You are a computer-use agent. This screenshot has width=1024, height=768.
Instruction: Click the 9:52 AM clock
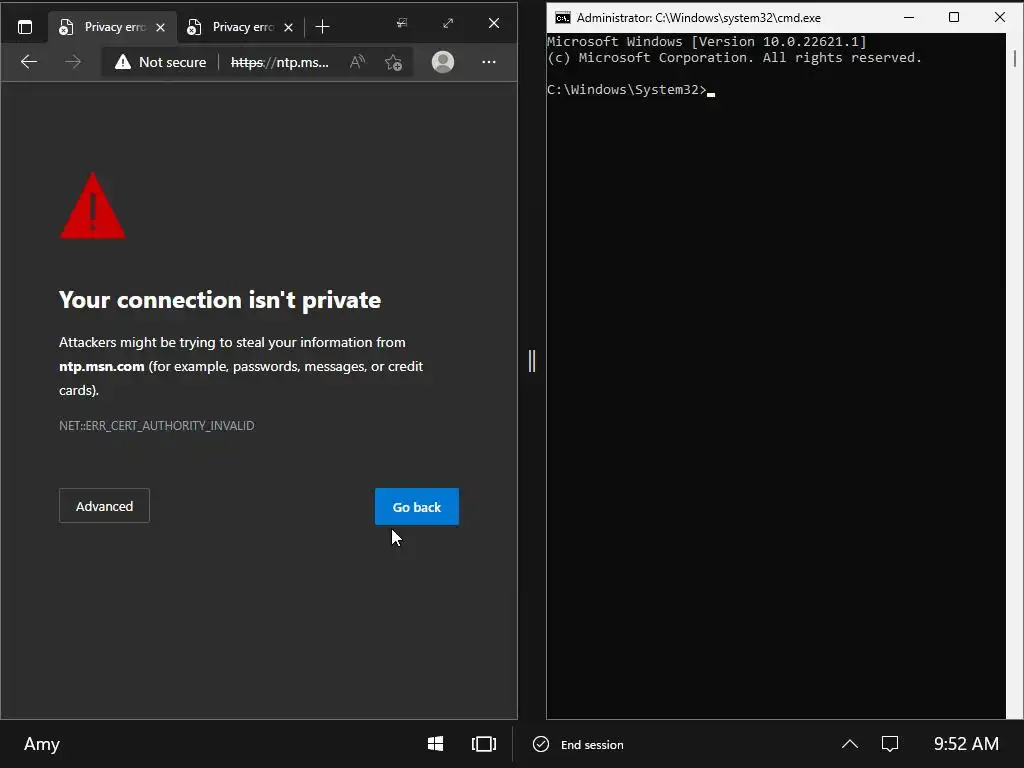[966, 744]
